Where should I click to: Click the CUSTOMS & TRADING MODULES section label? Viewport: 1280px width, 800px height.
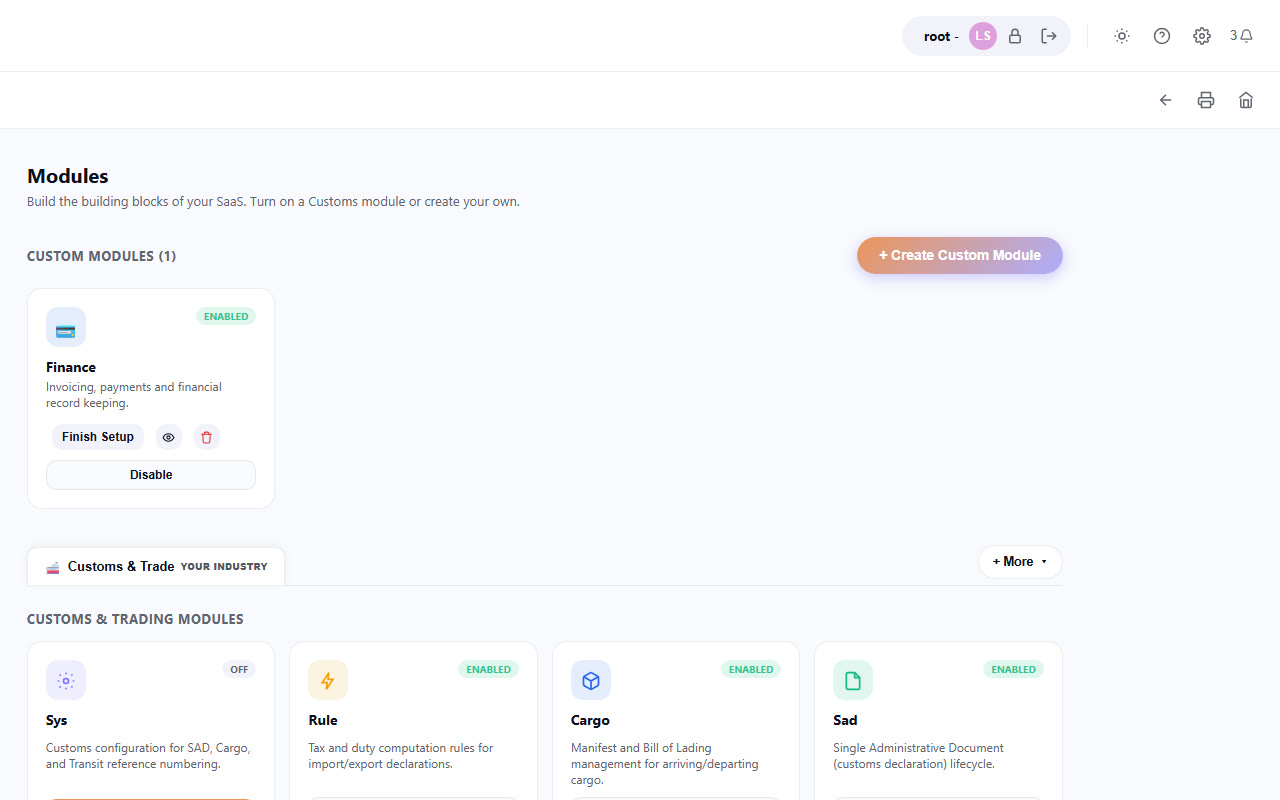click(135, 619)
